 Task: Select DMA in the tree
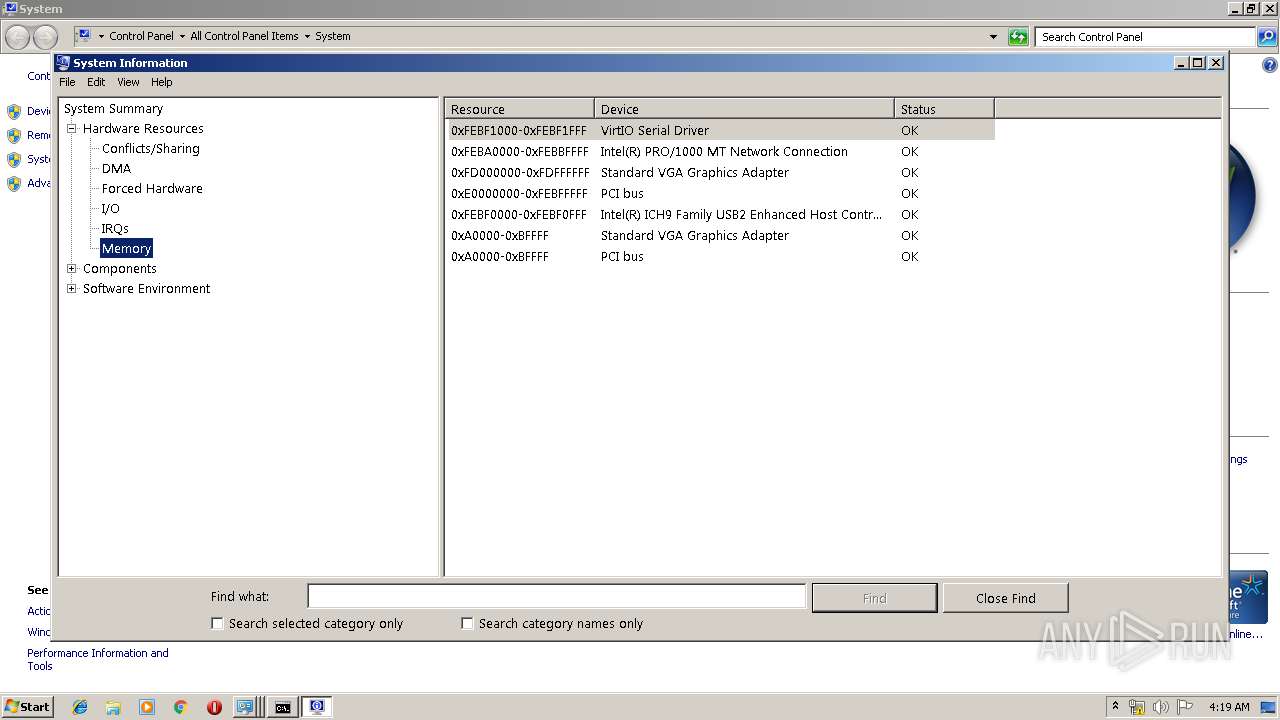point(116,169)
